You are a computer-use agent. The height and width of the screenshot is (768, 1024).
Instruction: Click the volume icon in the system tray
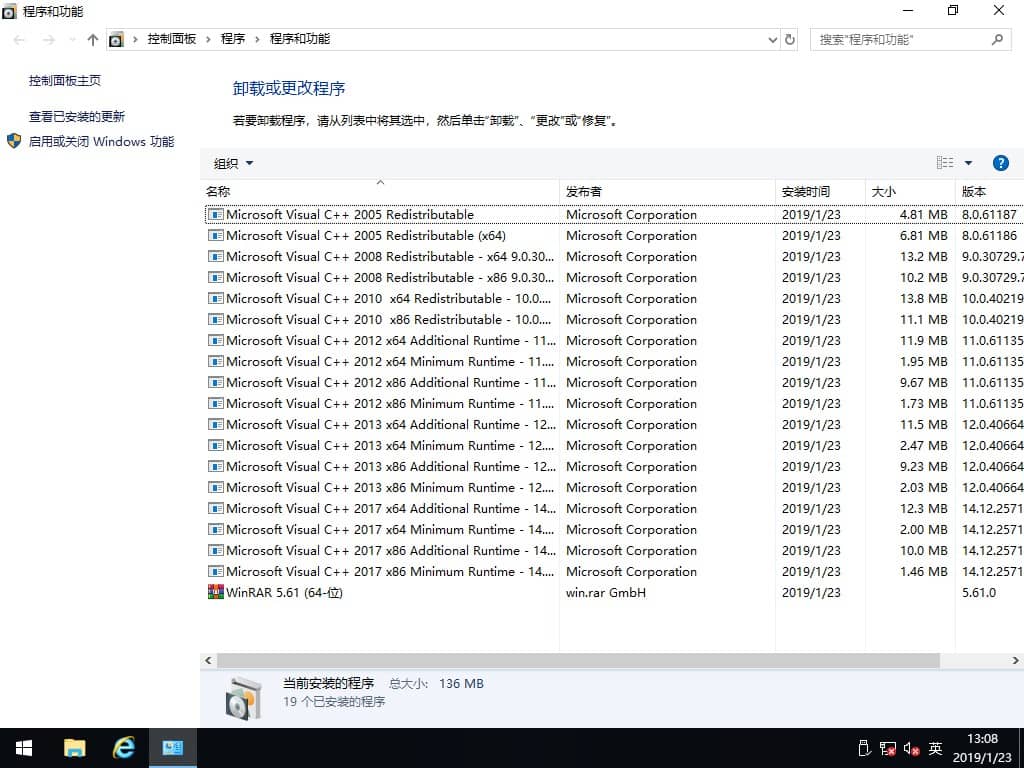tap(909, 747)
